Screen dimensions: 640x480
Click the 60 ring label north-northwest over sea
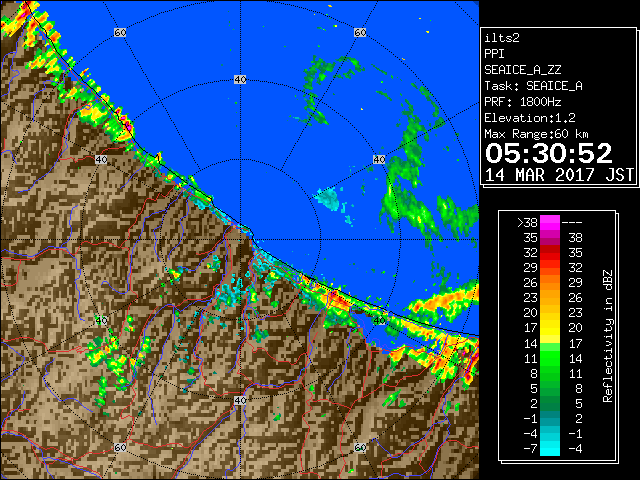(120, 32)
